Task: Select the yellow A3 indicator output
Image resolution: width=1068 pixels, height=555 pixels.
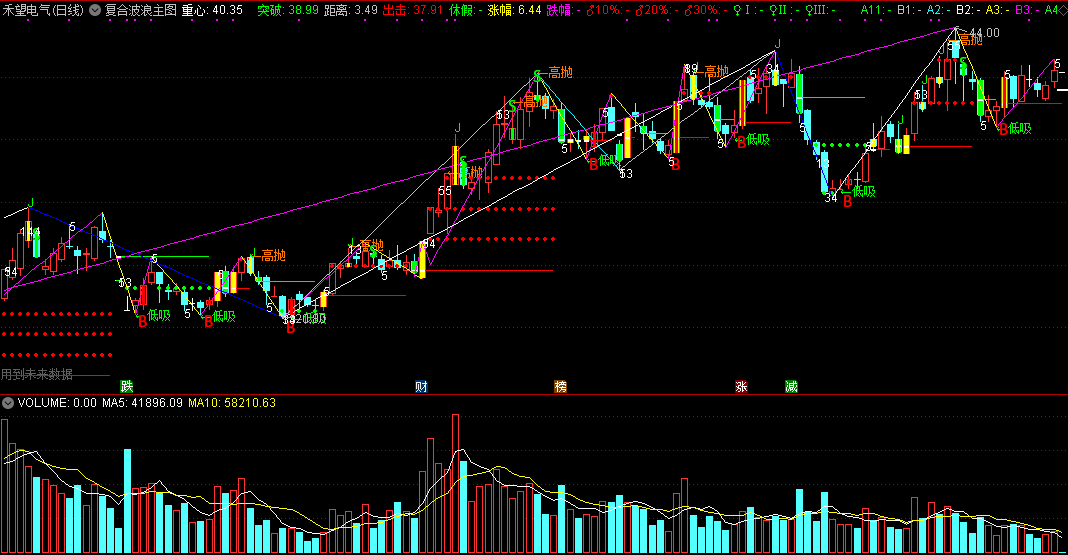Action: [997, 10]
